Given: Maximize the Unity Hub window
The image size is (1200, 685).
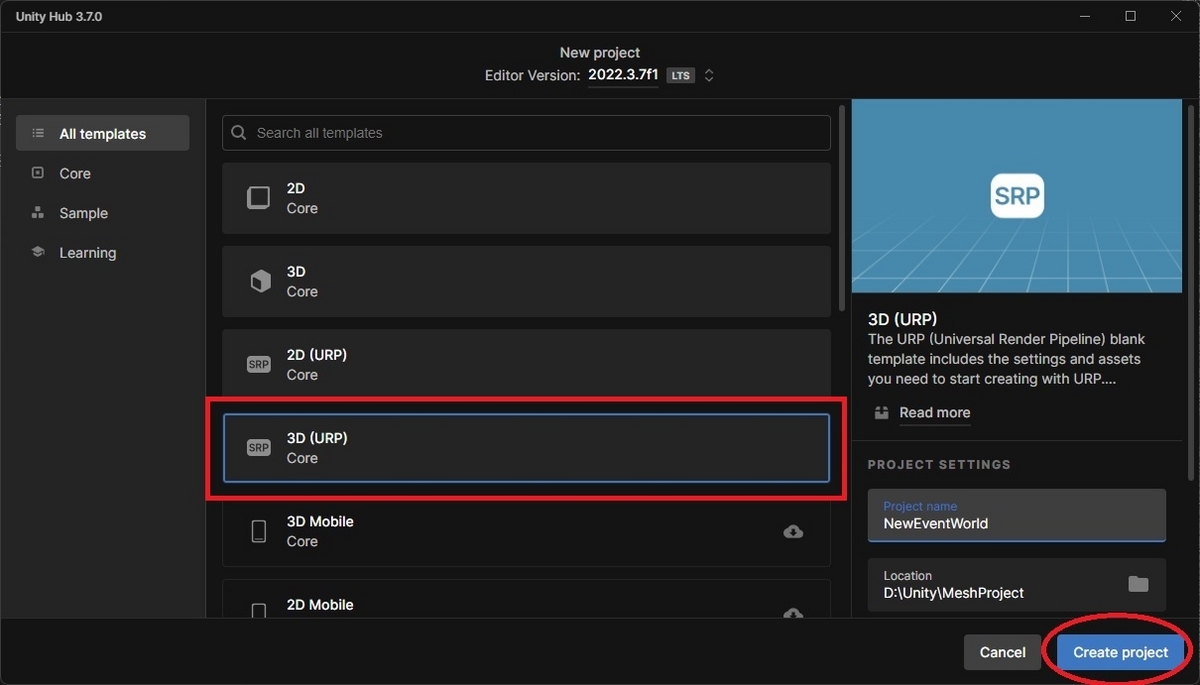Looking at the screenshot, I should tap(1131, 16).
